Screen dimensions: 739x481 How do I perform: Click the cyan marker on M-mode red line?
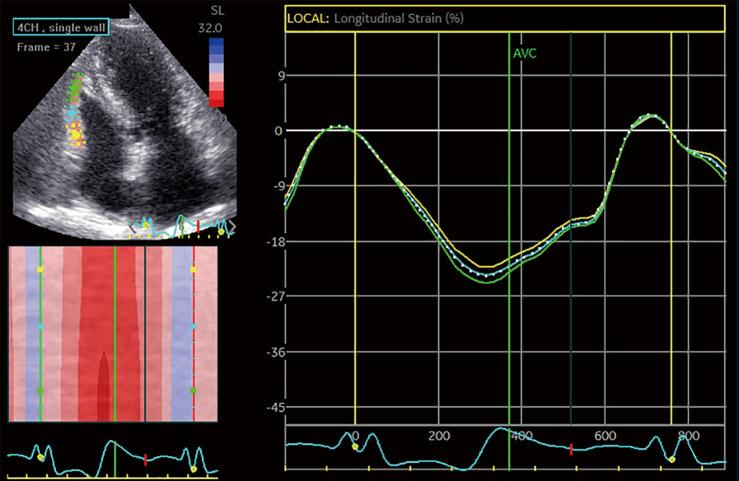click(x=193, y=326)
